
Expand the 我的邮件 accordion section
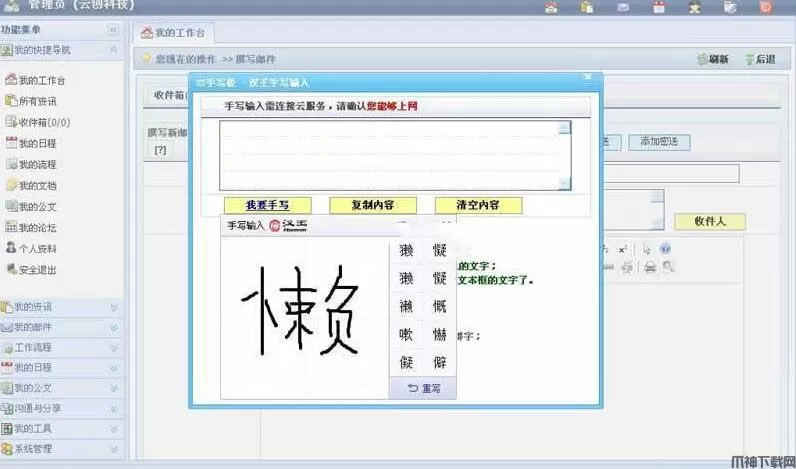(x=61, y=327)
